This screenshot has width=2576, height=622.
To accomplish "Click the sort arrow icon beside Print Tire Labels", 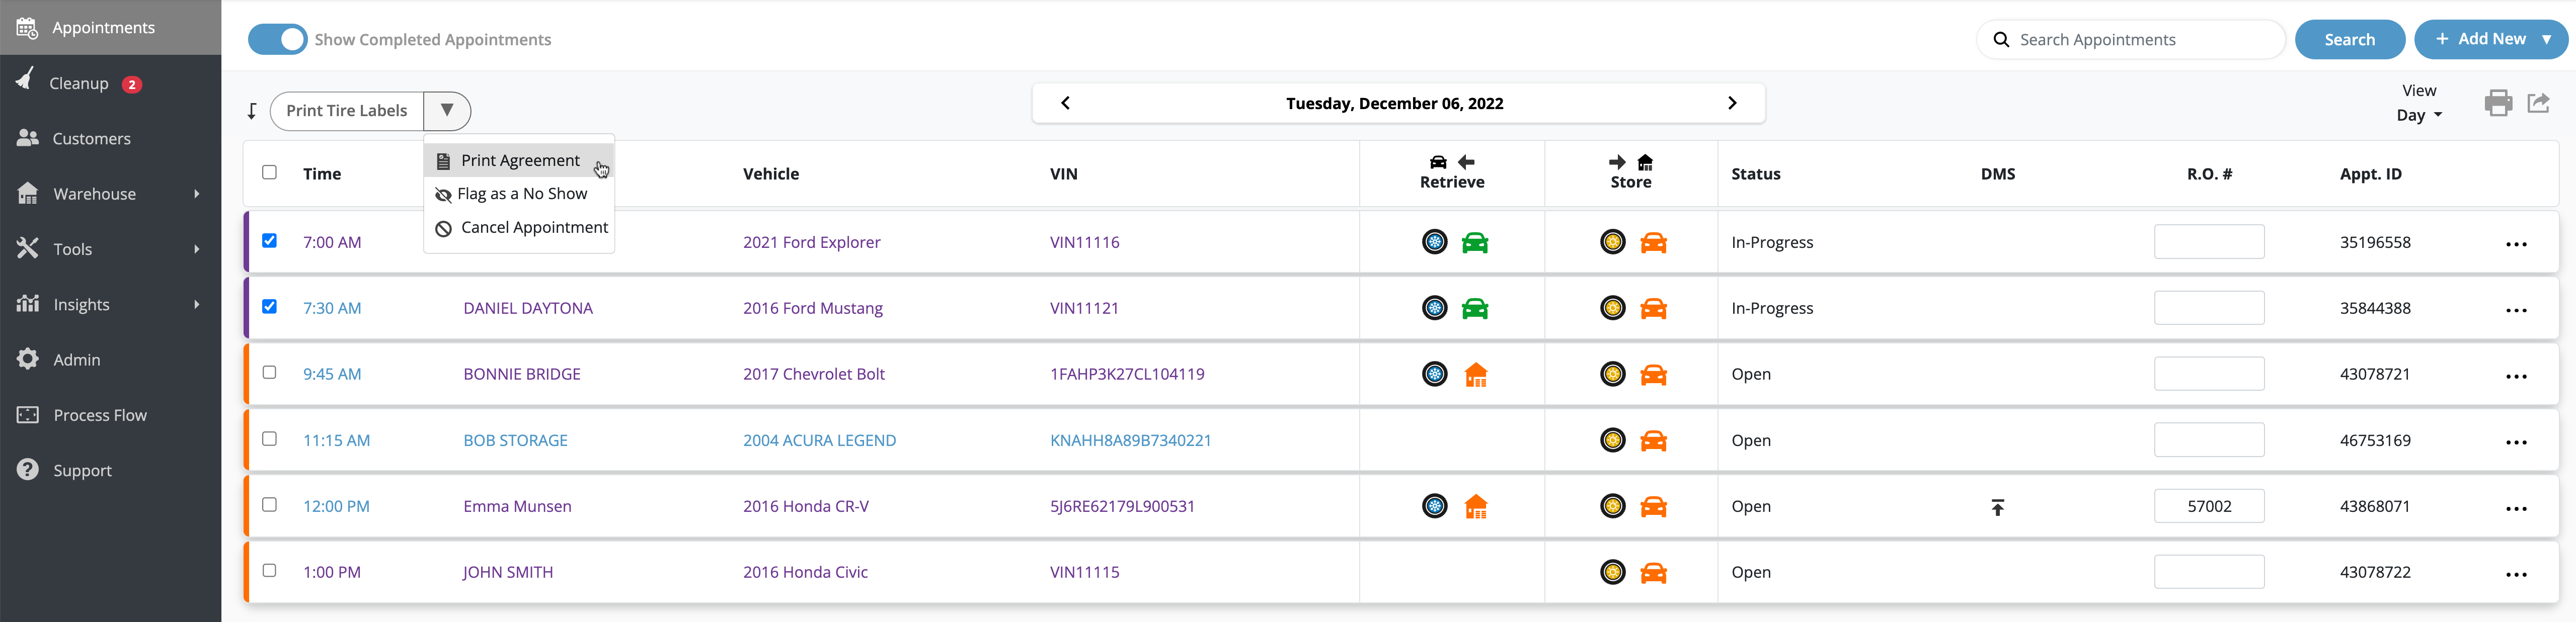I will click(252, 111).
